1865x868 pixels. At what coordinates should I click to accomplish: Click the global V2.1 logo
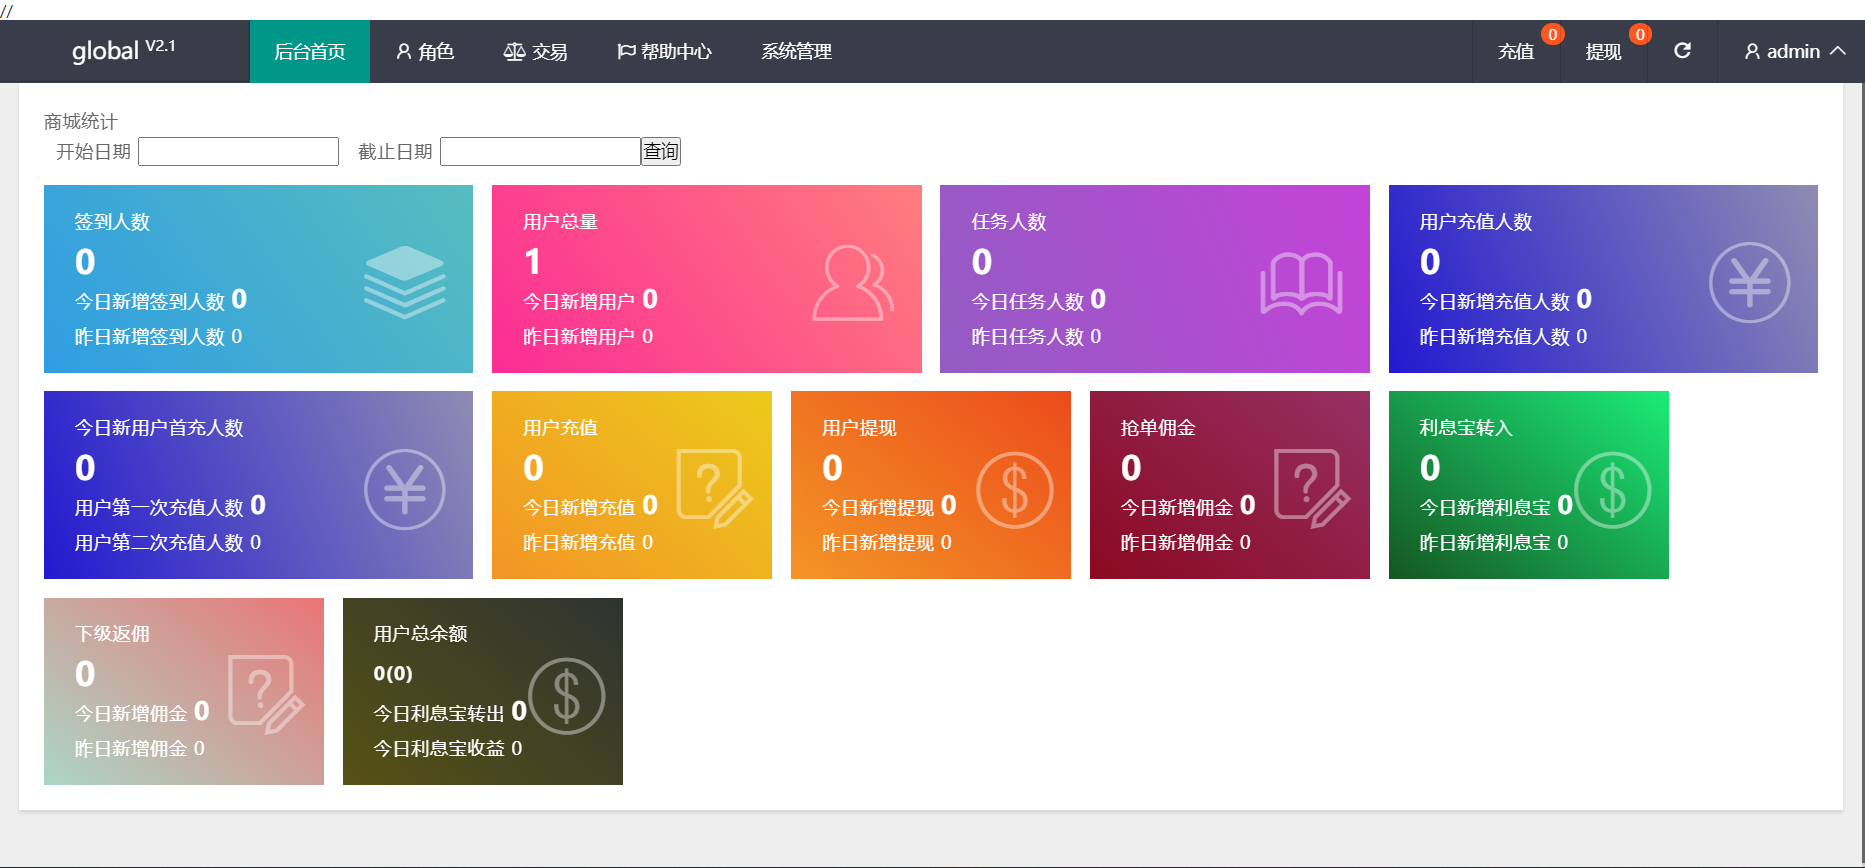pos(124,50)
